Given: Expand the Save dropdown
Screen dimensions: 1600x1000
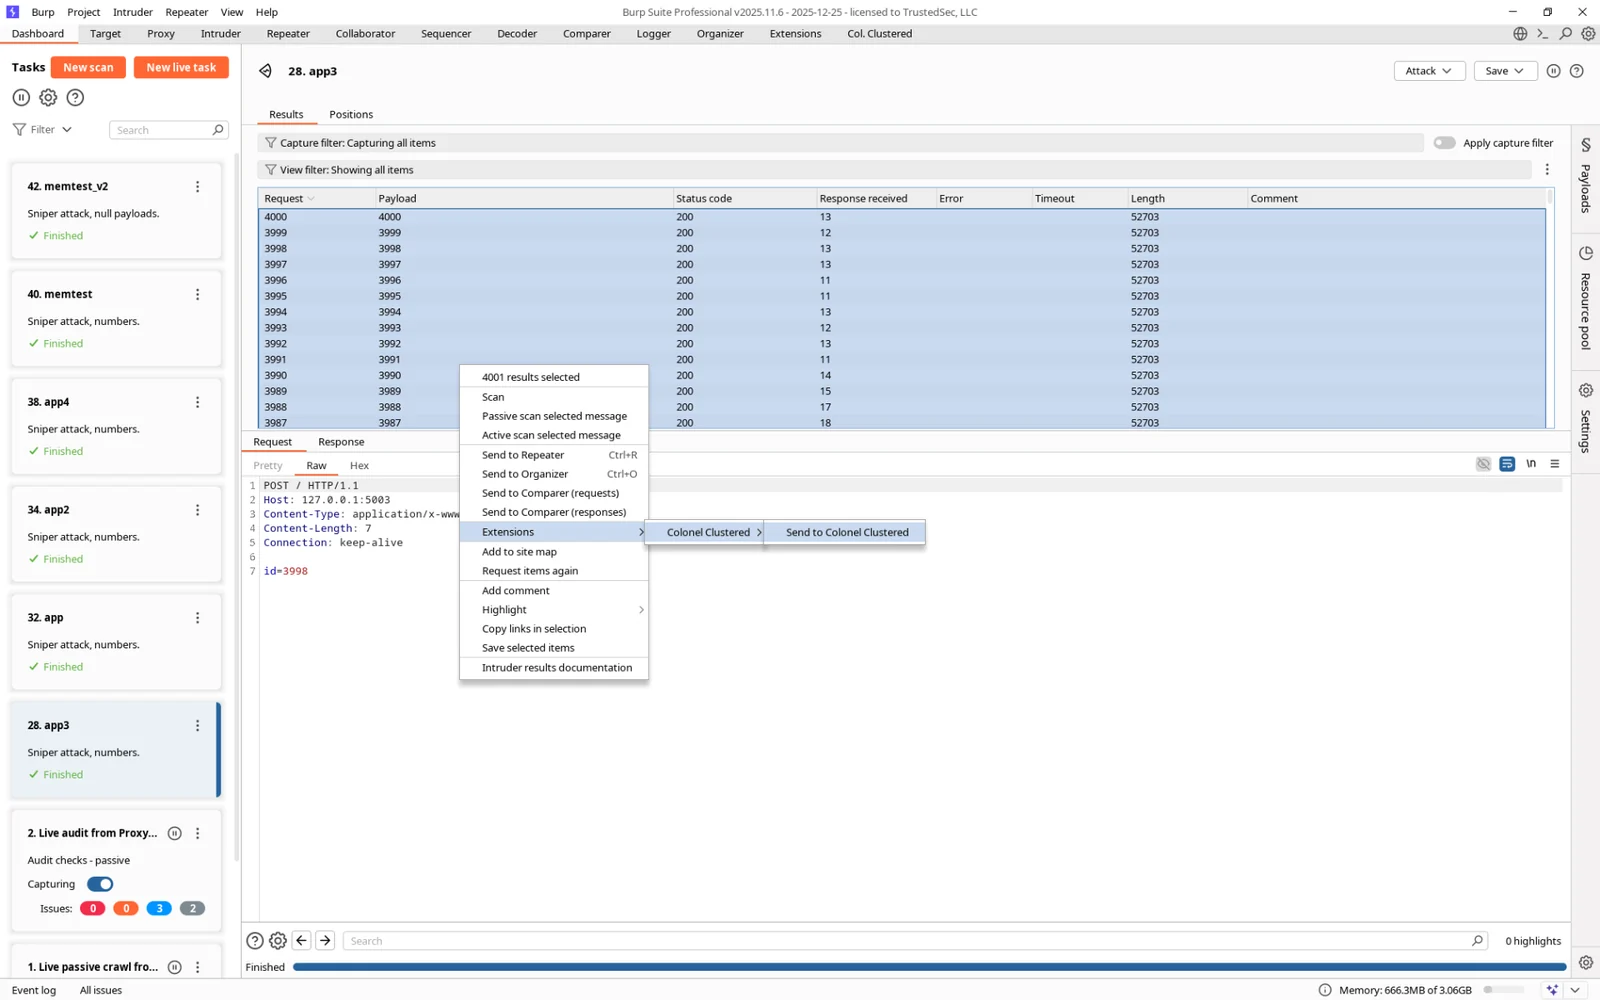Looking at the screenshot, I should pyautogui.click(x=1505, y=71).
